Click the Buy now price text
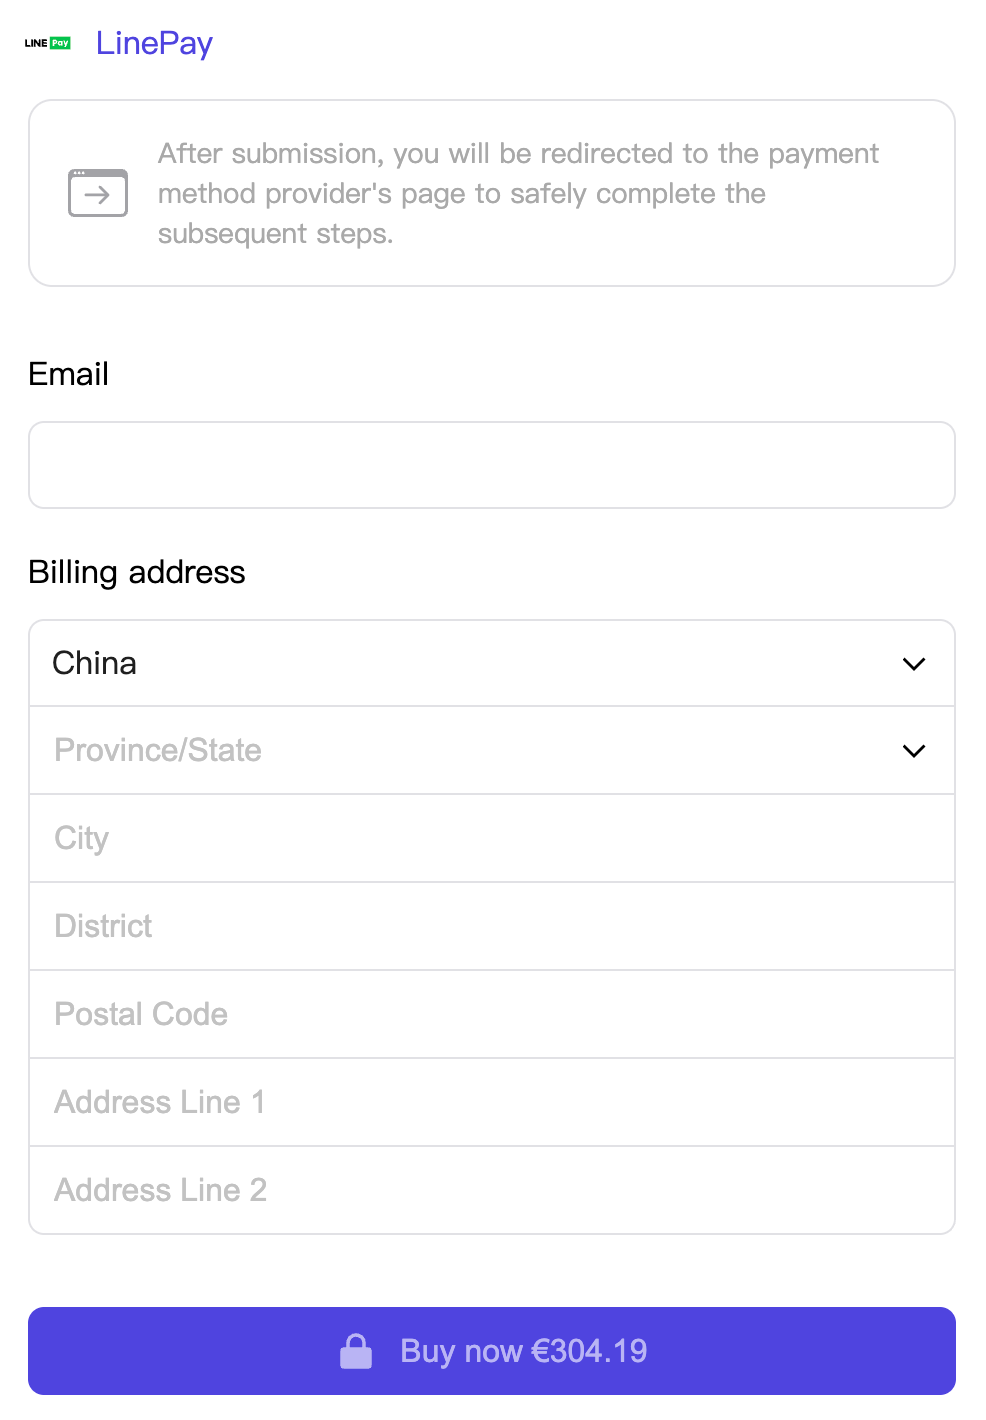Image resolution: width=986 pixels, height=1420 pixels. 524,1351
